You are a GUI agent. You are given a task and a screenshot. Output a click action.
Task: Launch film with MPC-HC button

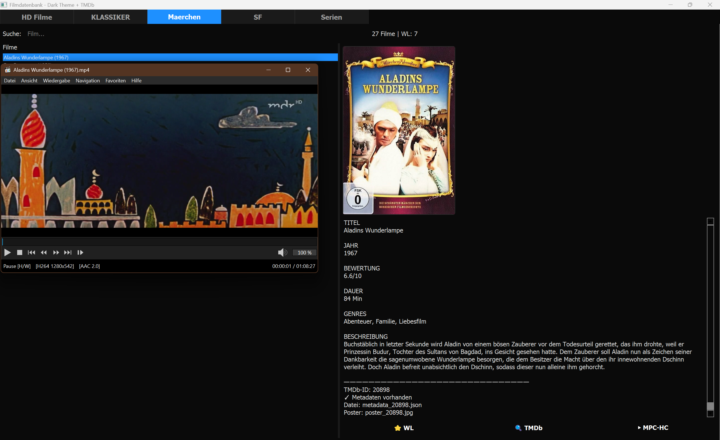tap(653, 428)
